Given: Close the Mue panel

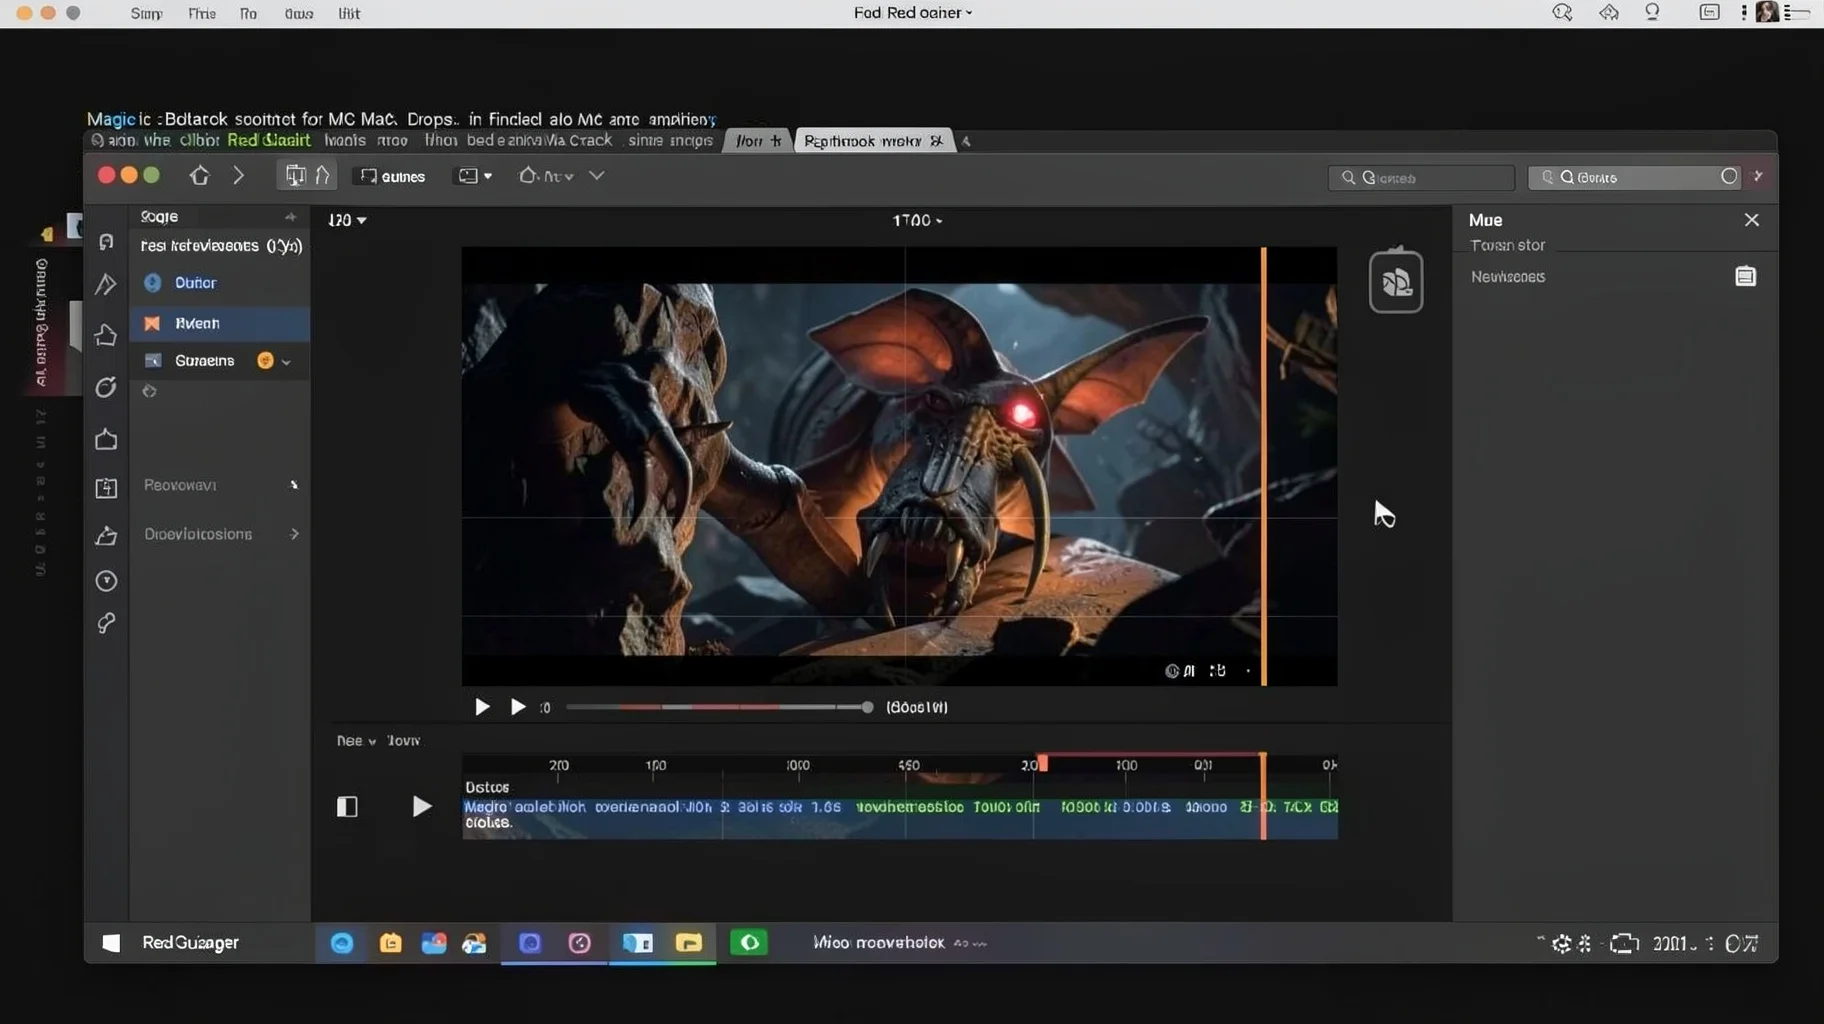Looking at the screenshot, I should pyautogui.click(x=1751, y=220).
